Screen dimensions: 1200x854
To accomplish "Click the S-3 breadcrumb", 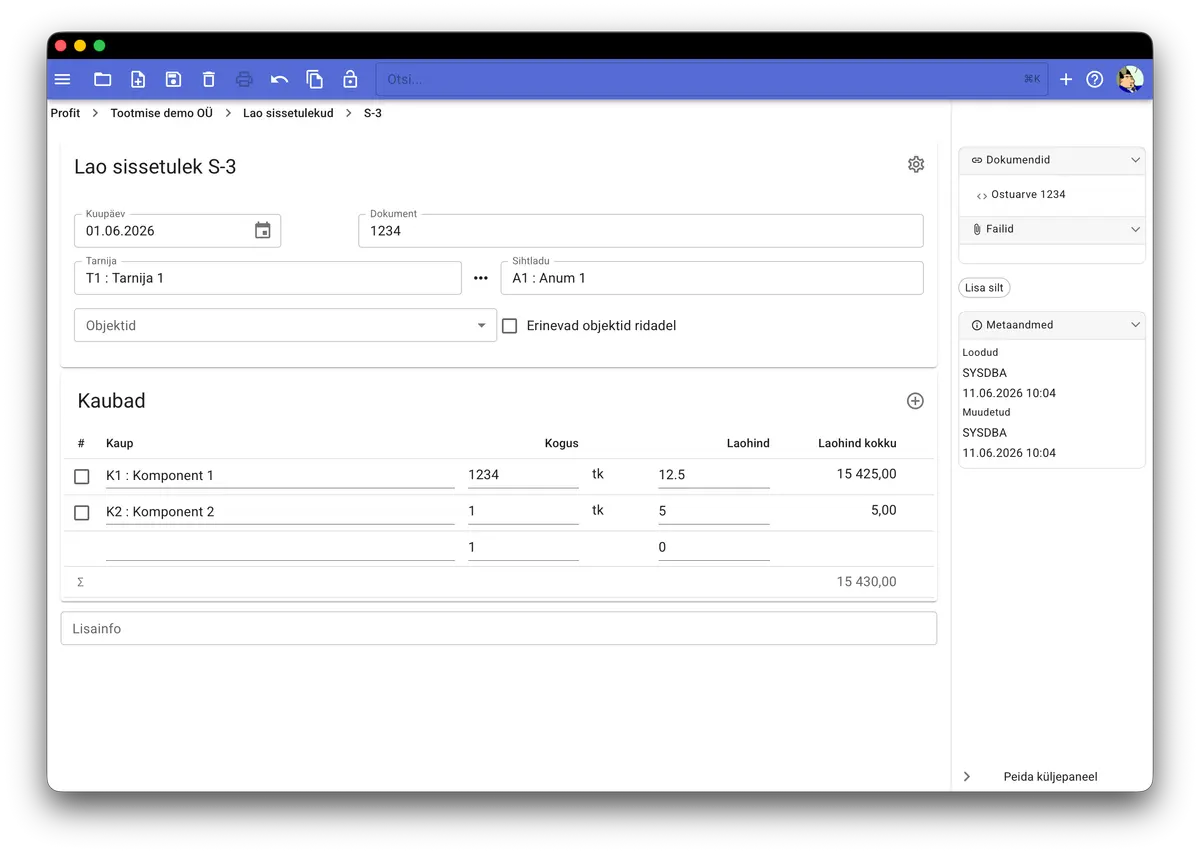I will [x=373, y=113].
